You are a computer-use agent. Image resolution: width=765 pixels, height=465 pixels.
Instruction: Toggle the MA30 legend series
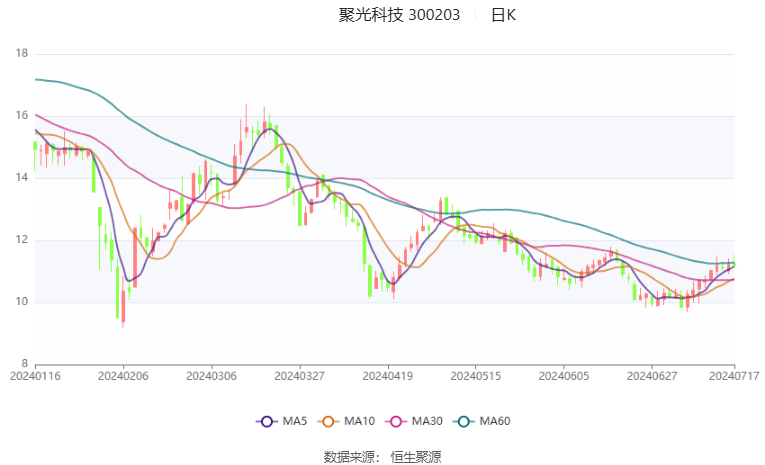click(x=414, y=421)
